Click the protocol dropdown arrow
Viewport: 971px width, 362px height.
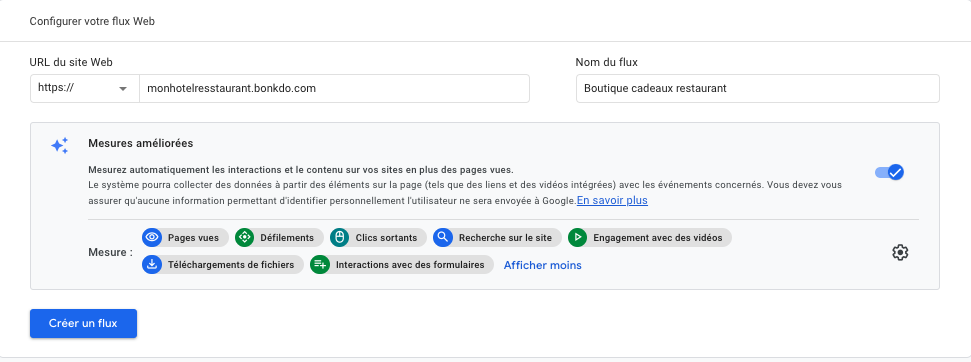[123, 89]
